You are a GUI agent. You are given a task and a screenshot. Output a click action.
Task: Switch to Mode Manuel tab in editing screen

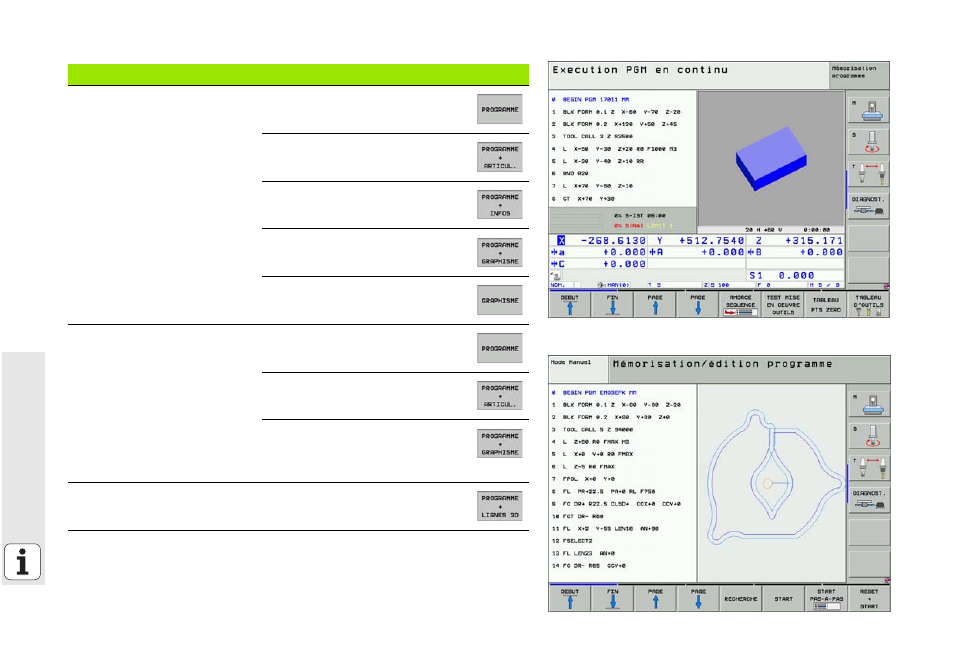[577, 367]
